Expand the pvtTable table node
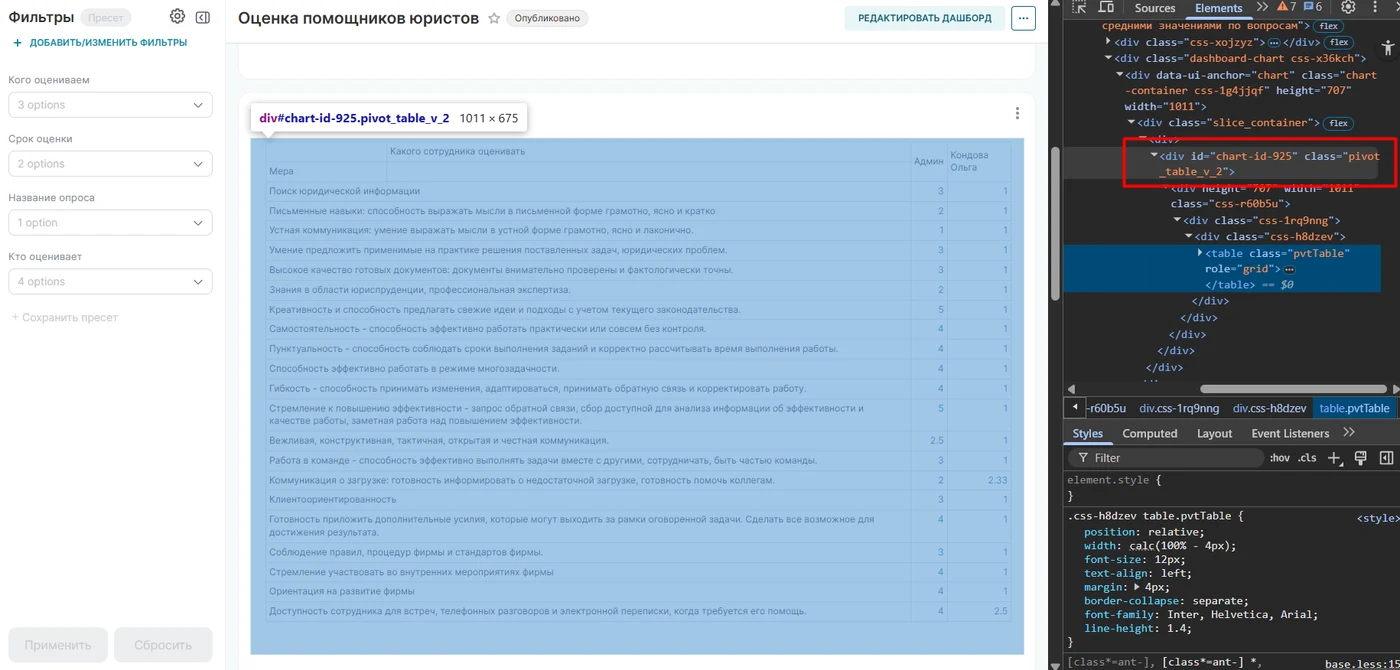 1200,253
